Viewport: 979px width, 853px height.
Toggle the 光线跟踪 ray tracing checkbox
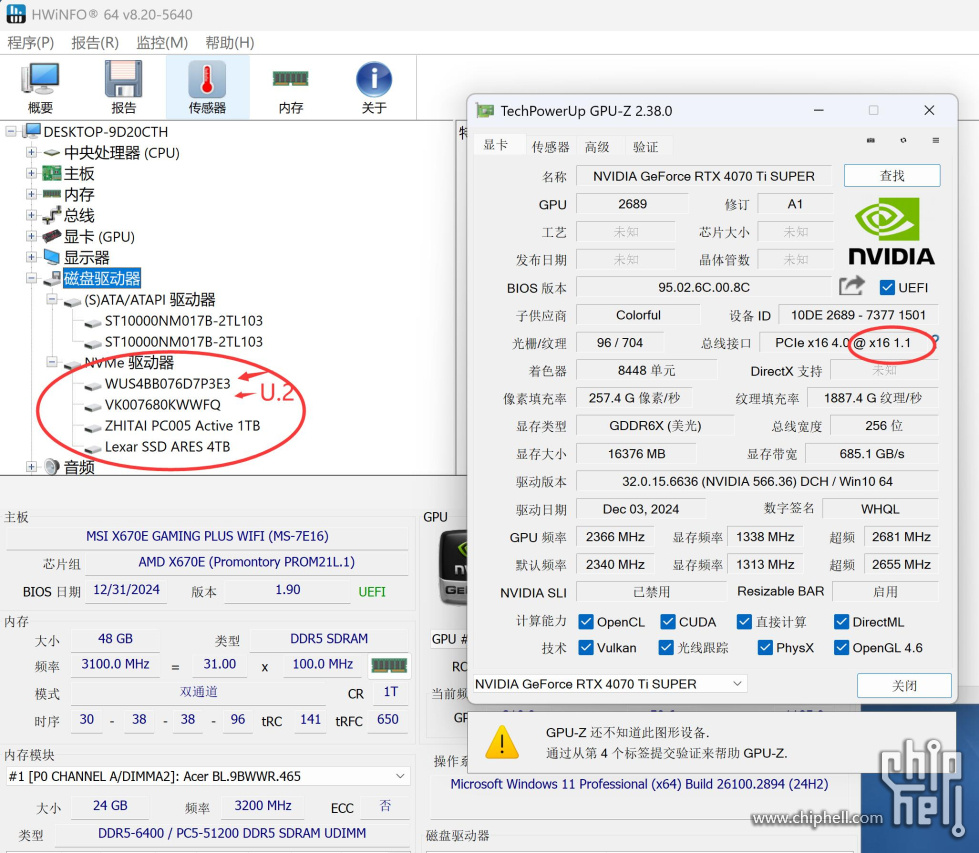666,648
